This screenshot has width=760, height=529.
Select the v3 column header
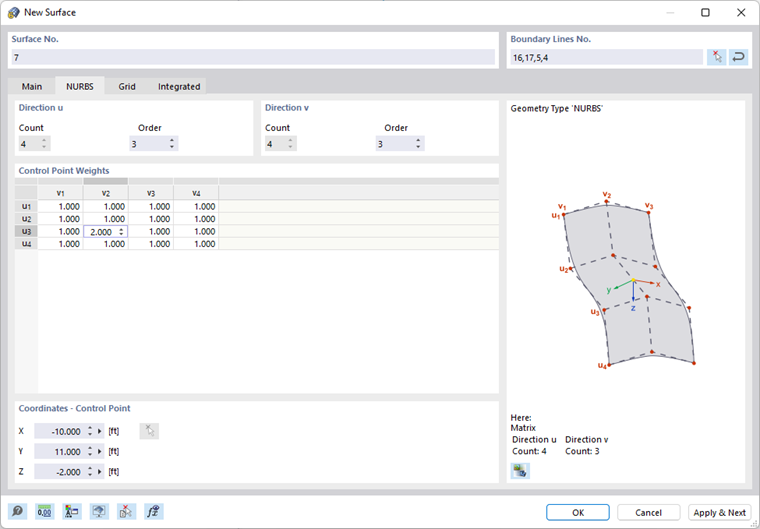[151, 193]
